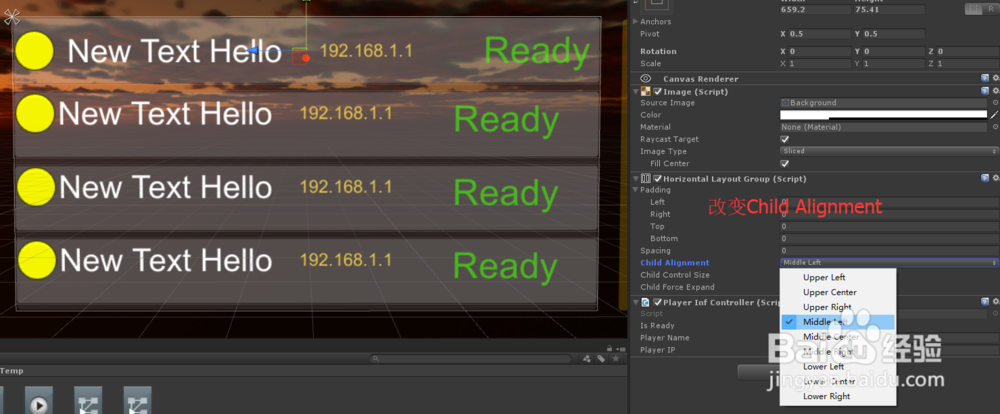Open Image (Script) gear settings menu
1000x414 pixels.
[x=996, y=91]
